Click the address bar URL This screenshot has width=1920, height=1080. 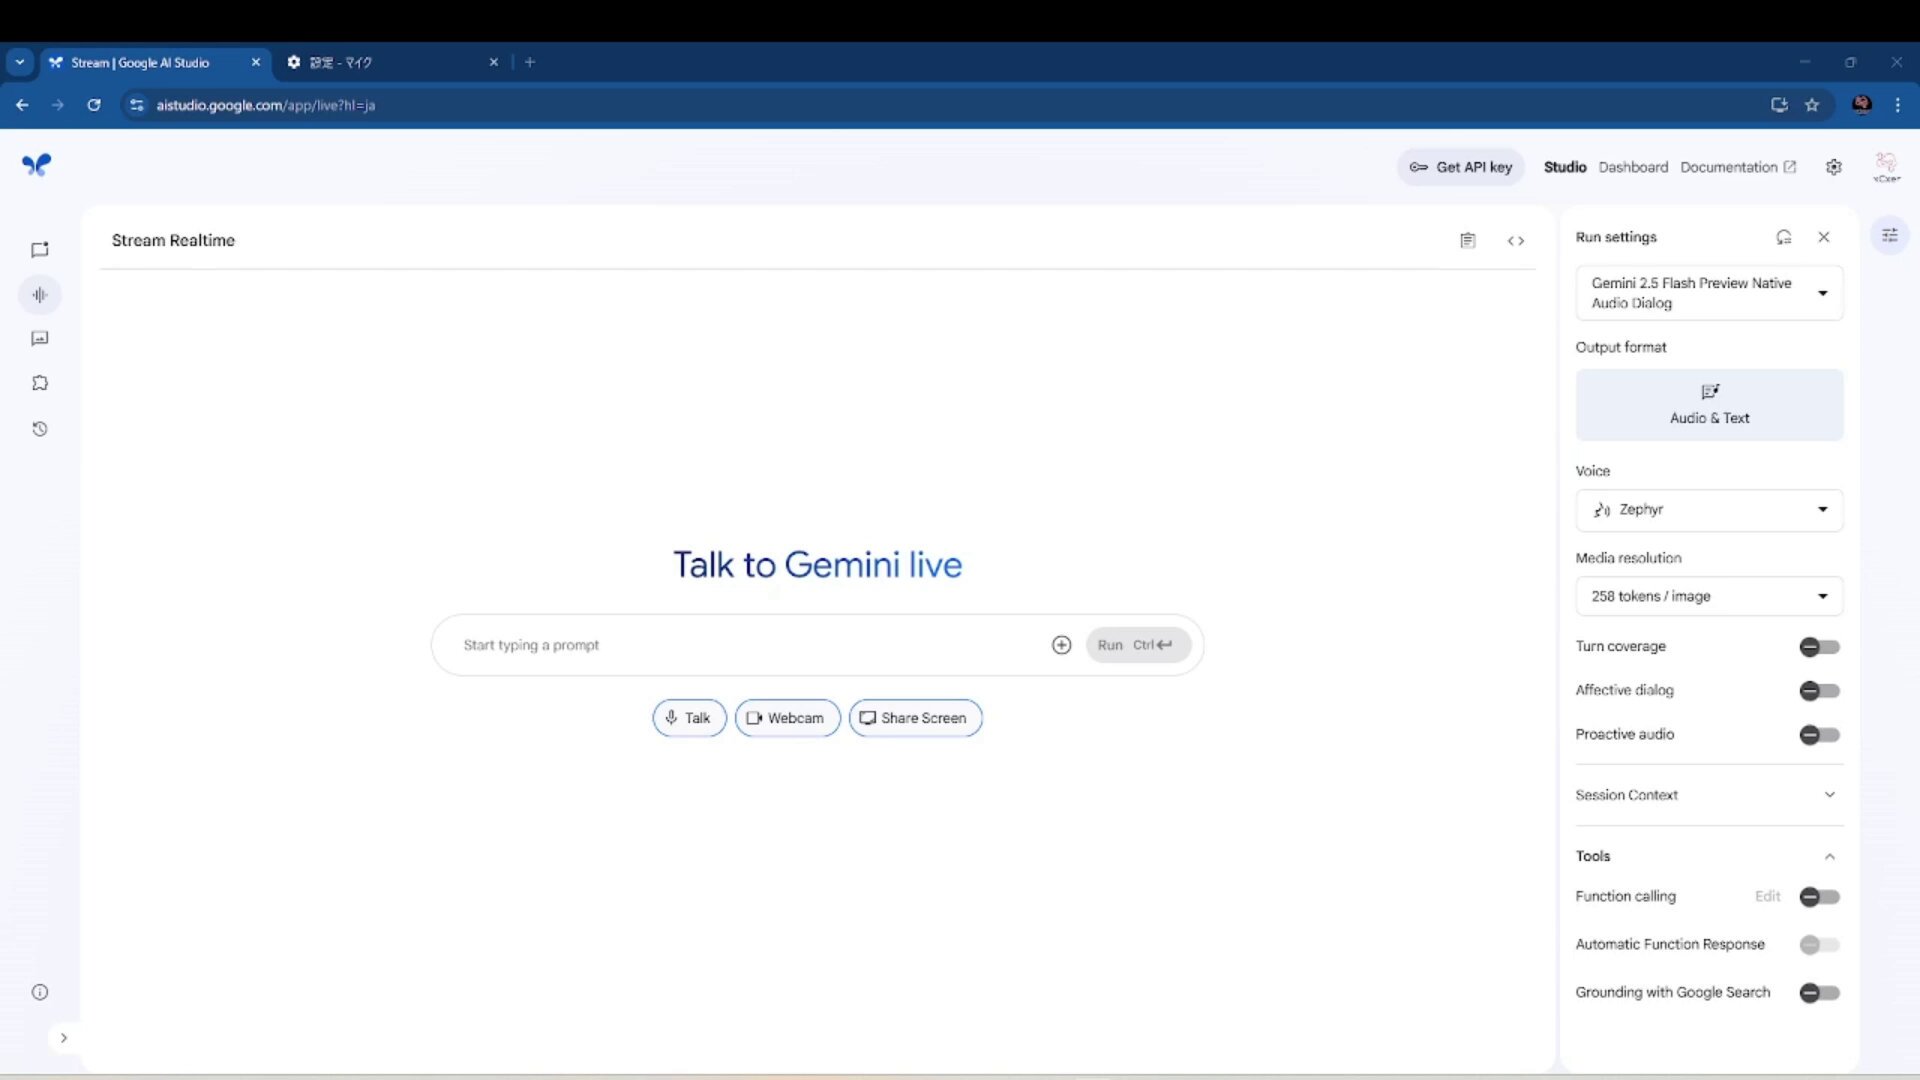pos(266,105)
